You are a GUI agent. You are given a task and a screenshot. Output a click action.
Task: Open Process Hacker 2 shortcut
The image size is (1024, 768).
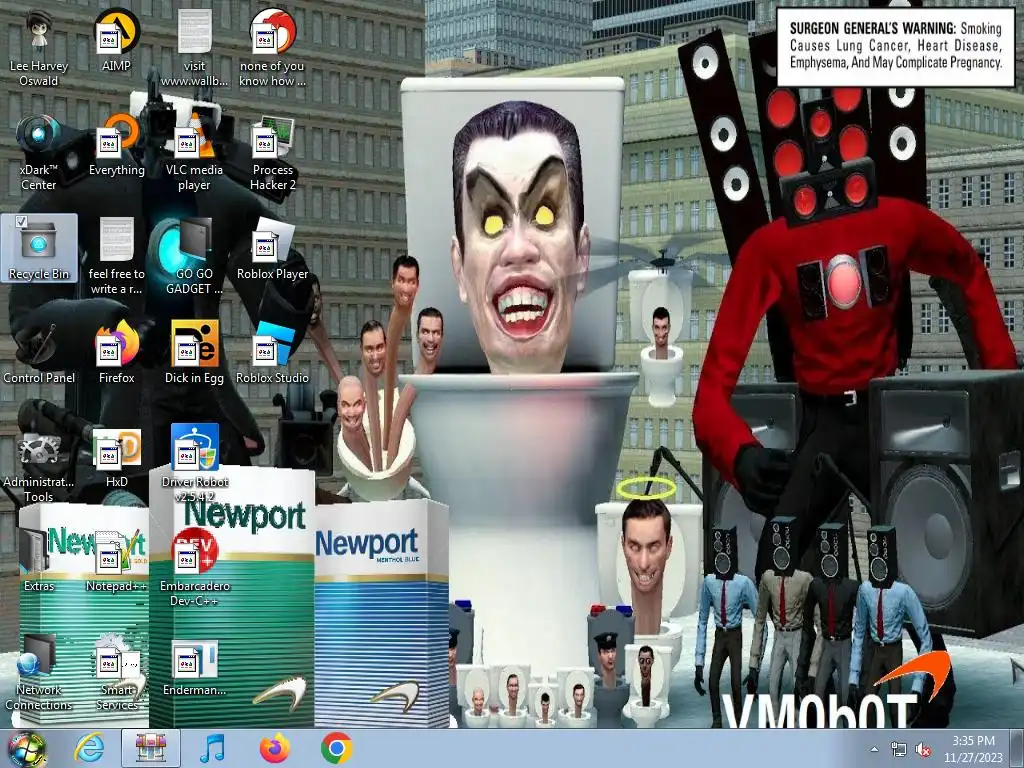click(x=272, y=153)
